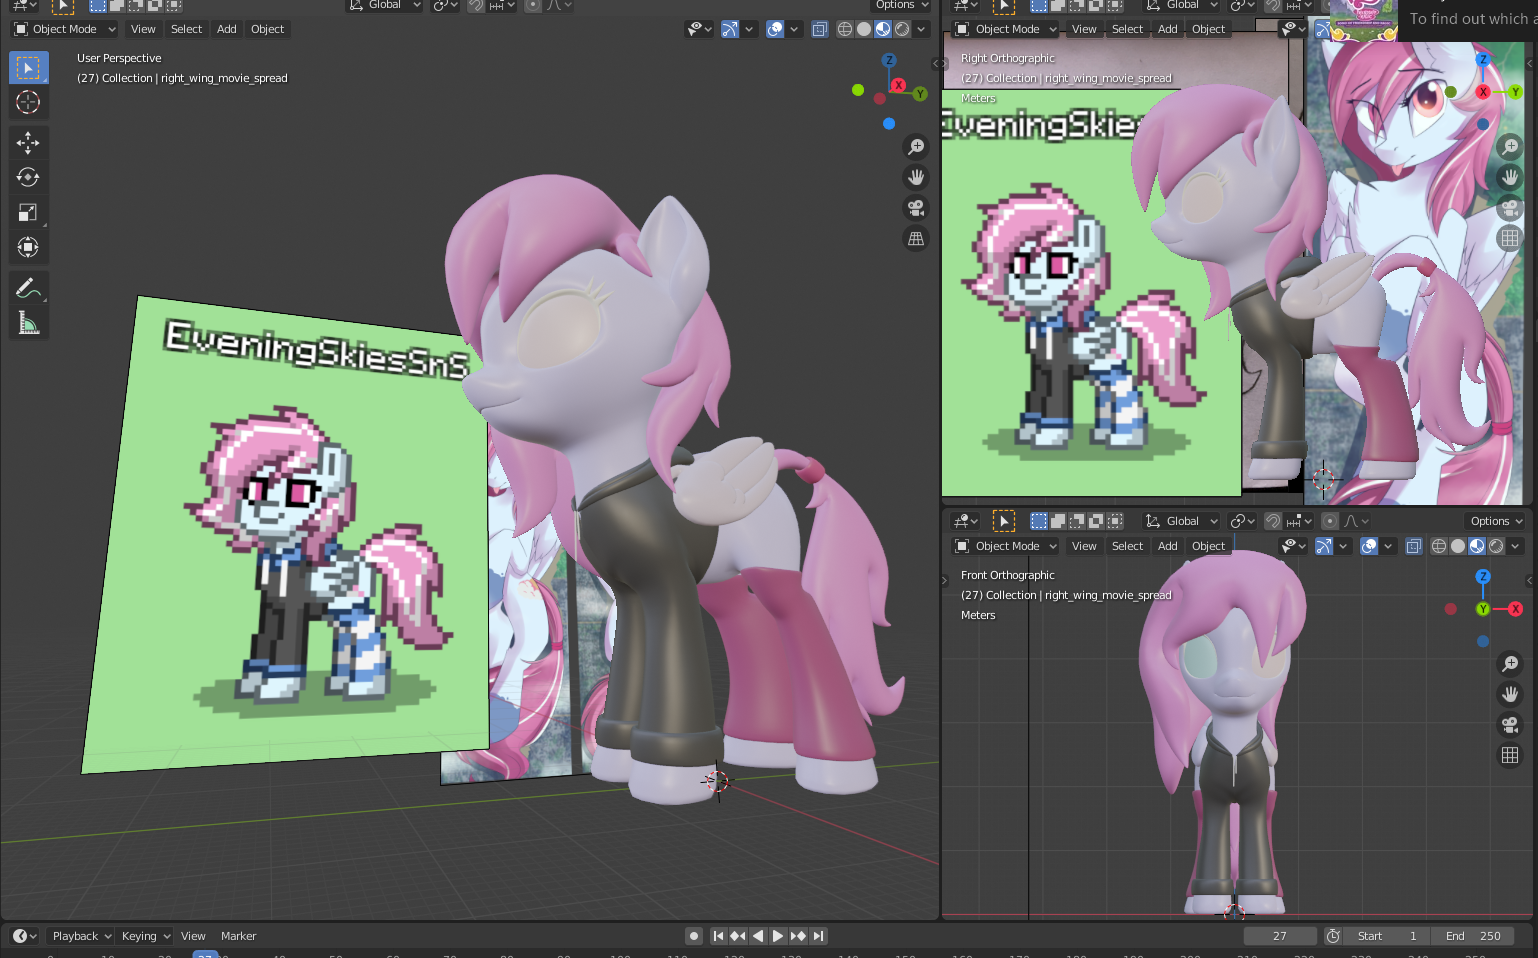
Task: Play animation in reverse
Action: pos(758,936)
